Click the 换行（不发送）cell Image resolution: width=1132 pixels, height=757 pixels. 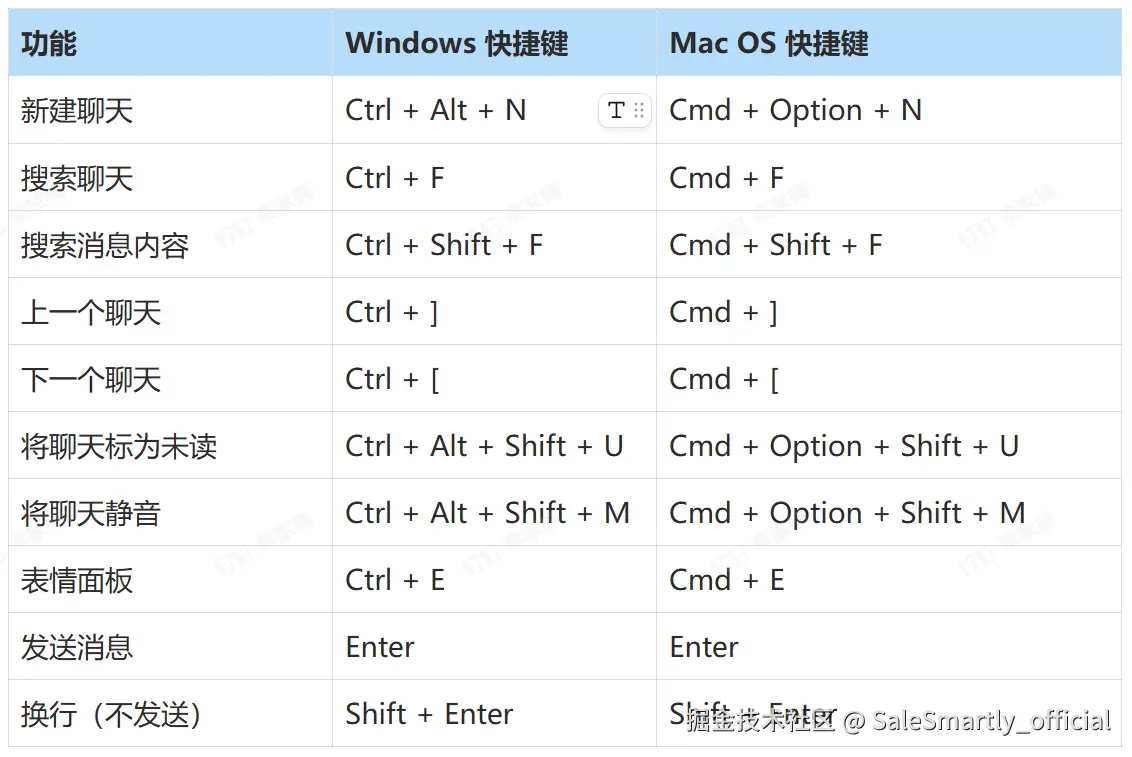(112, 714)
